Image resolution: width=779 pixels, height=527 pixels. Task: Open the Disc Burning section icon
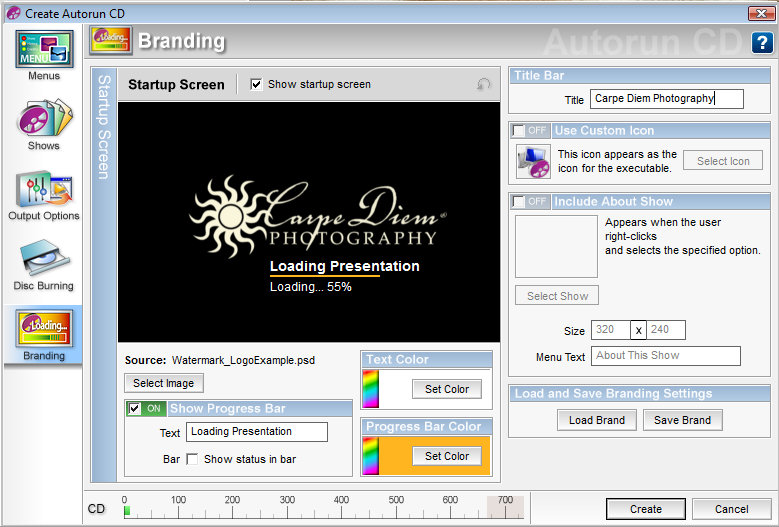[44, 258]
